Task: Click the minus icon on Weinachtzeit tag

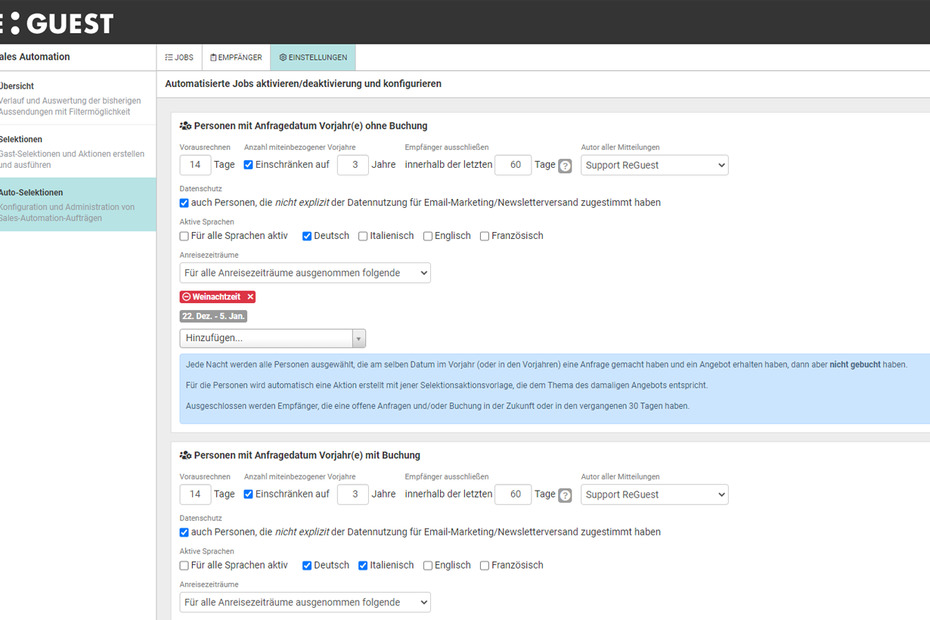Action: tap(186, 297)
